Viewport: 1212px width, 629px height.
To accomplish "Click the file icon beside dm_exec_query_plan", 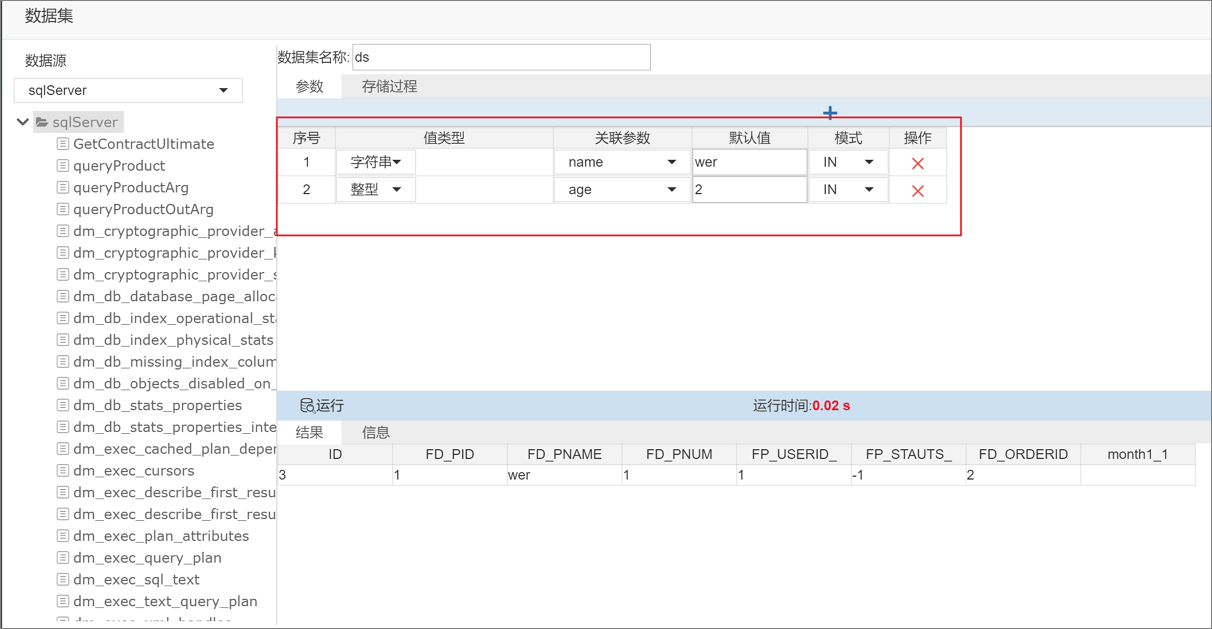I will [x=63, y=558].
